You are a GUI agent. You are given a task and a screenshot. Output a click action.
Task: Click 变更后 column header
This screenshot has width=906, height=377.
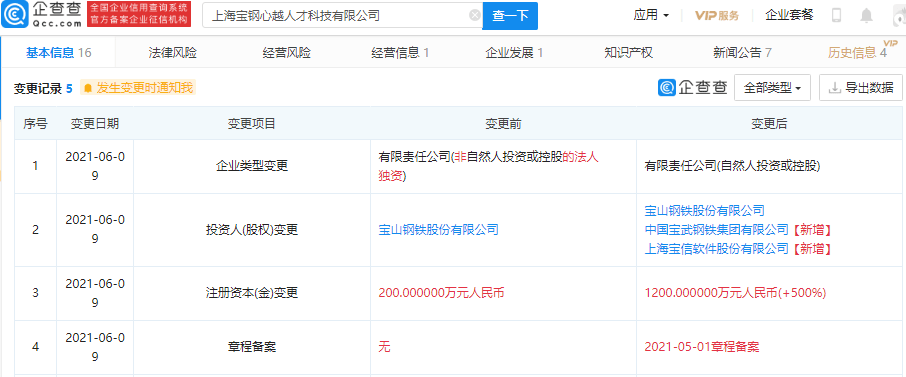coord(769,124)
